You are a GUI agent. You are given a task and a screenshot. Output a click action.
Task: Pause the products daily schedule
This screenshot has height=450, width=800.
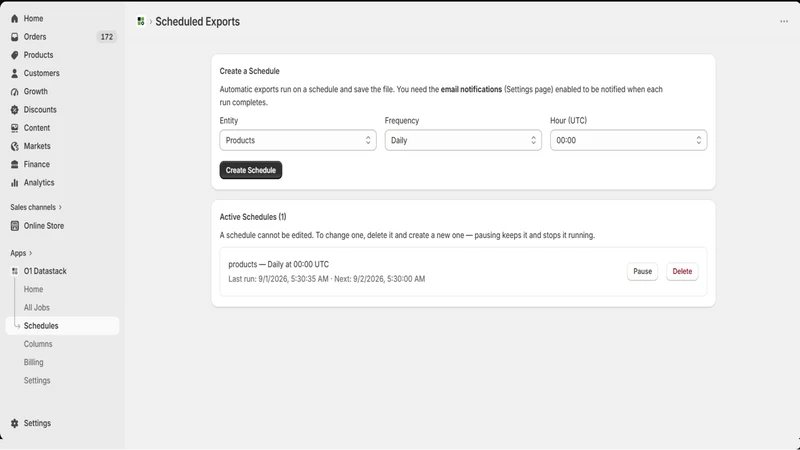[642, 271]
